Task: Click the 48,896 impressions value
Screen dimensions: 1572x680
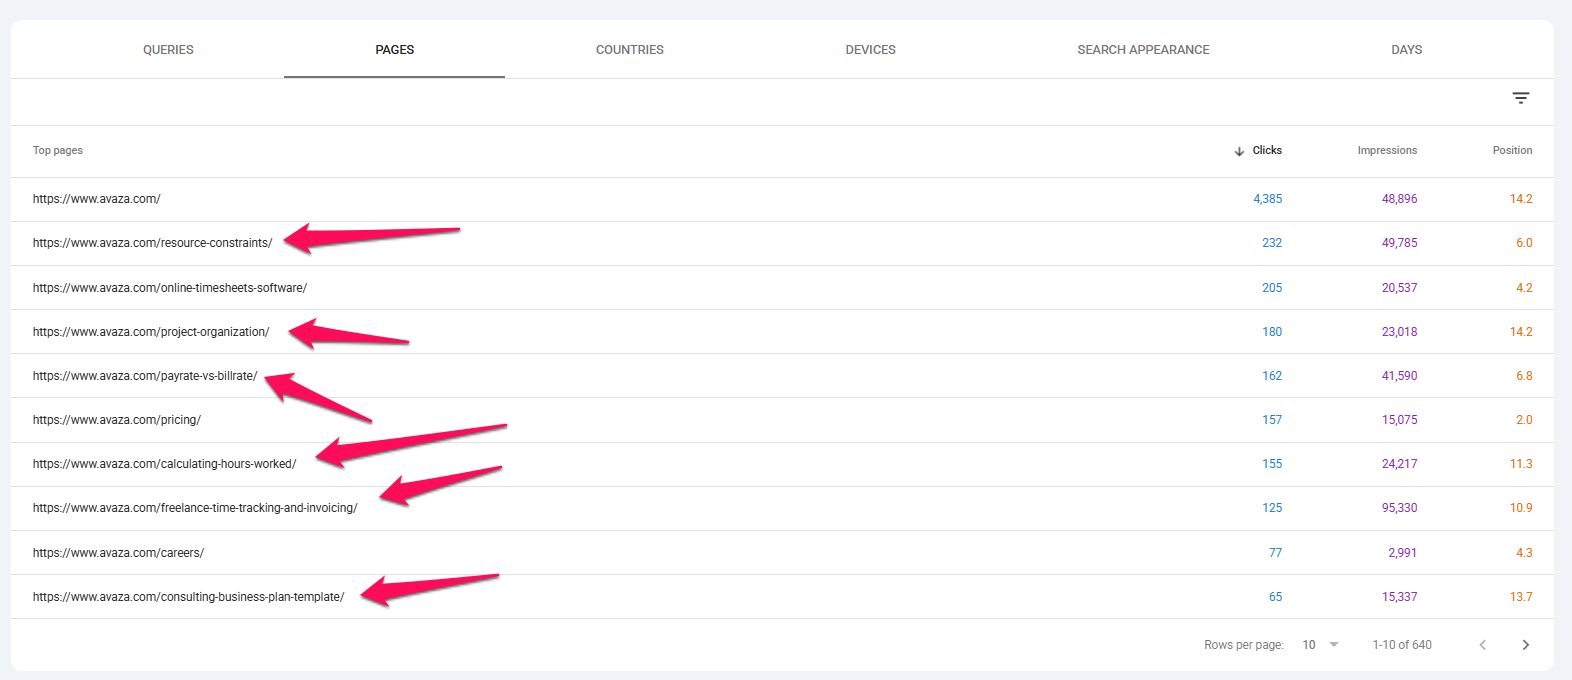Action: tap(1399, 199)
